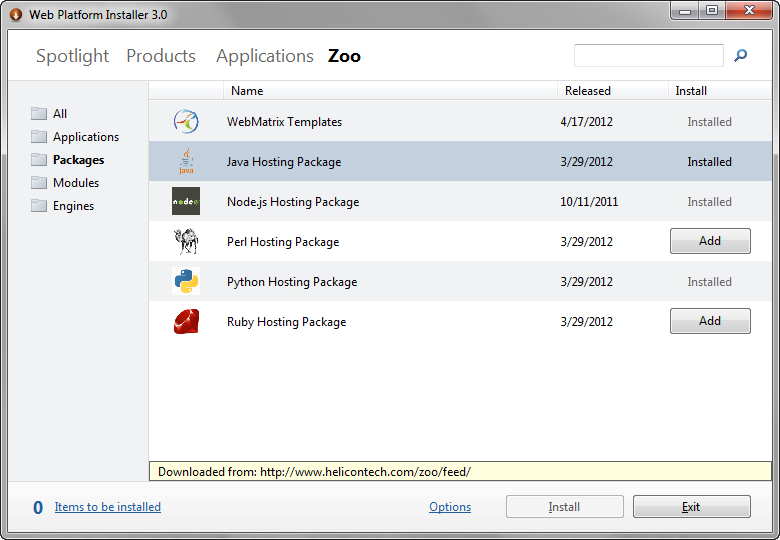Click the 0 items count number
This screenshot has height=540, width=780.
38,507
